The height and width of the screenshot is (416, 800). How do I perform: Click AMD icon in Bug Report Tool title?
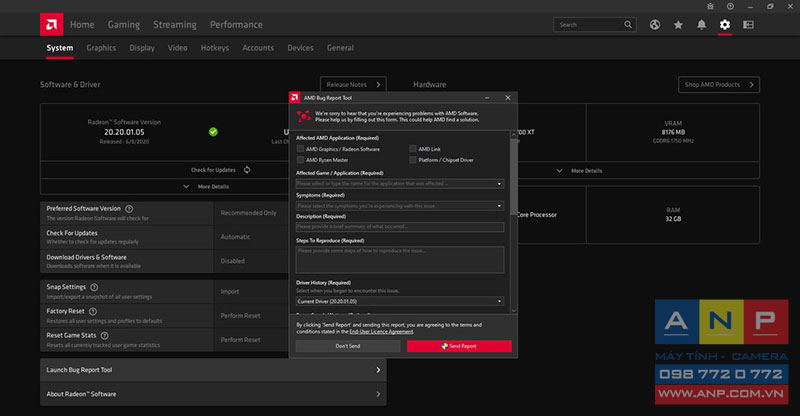(x=294, y=97)
